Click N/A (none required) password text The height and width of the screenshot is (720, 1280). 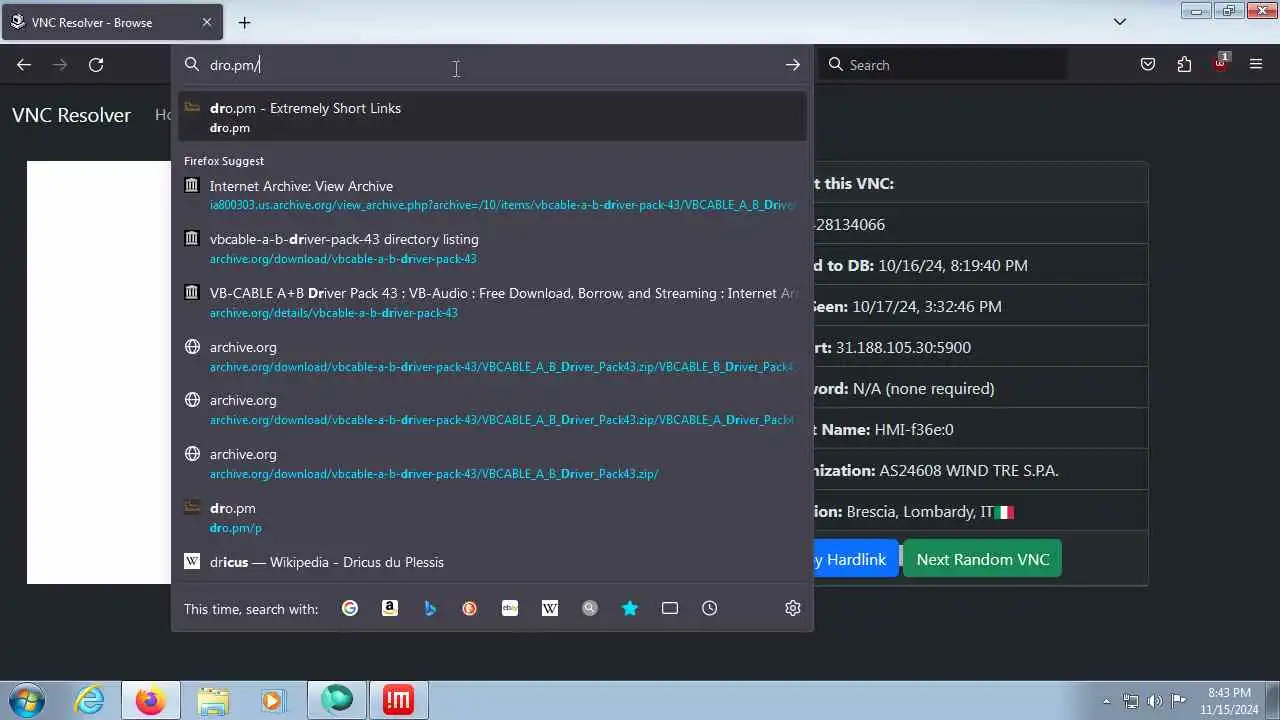923,388
